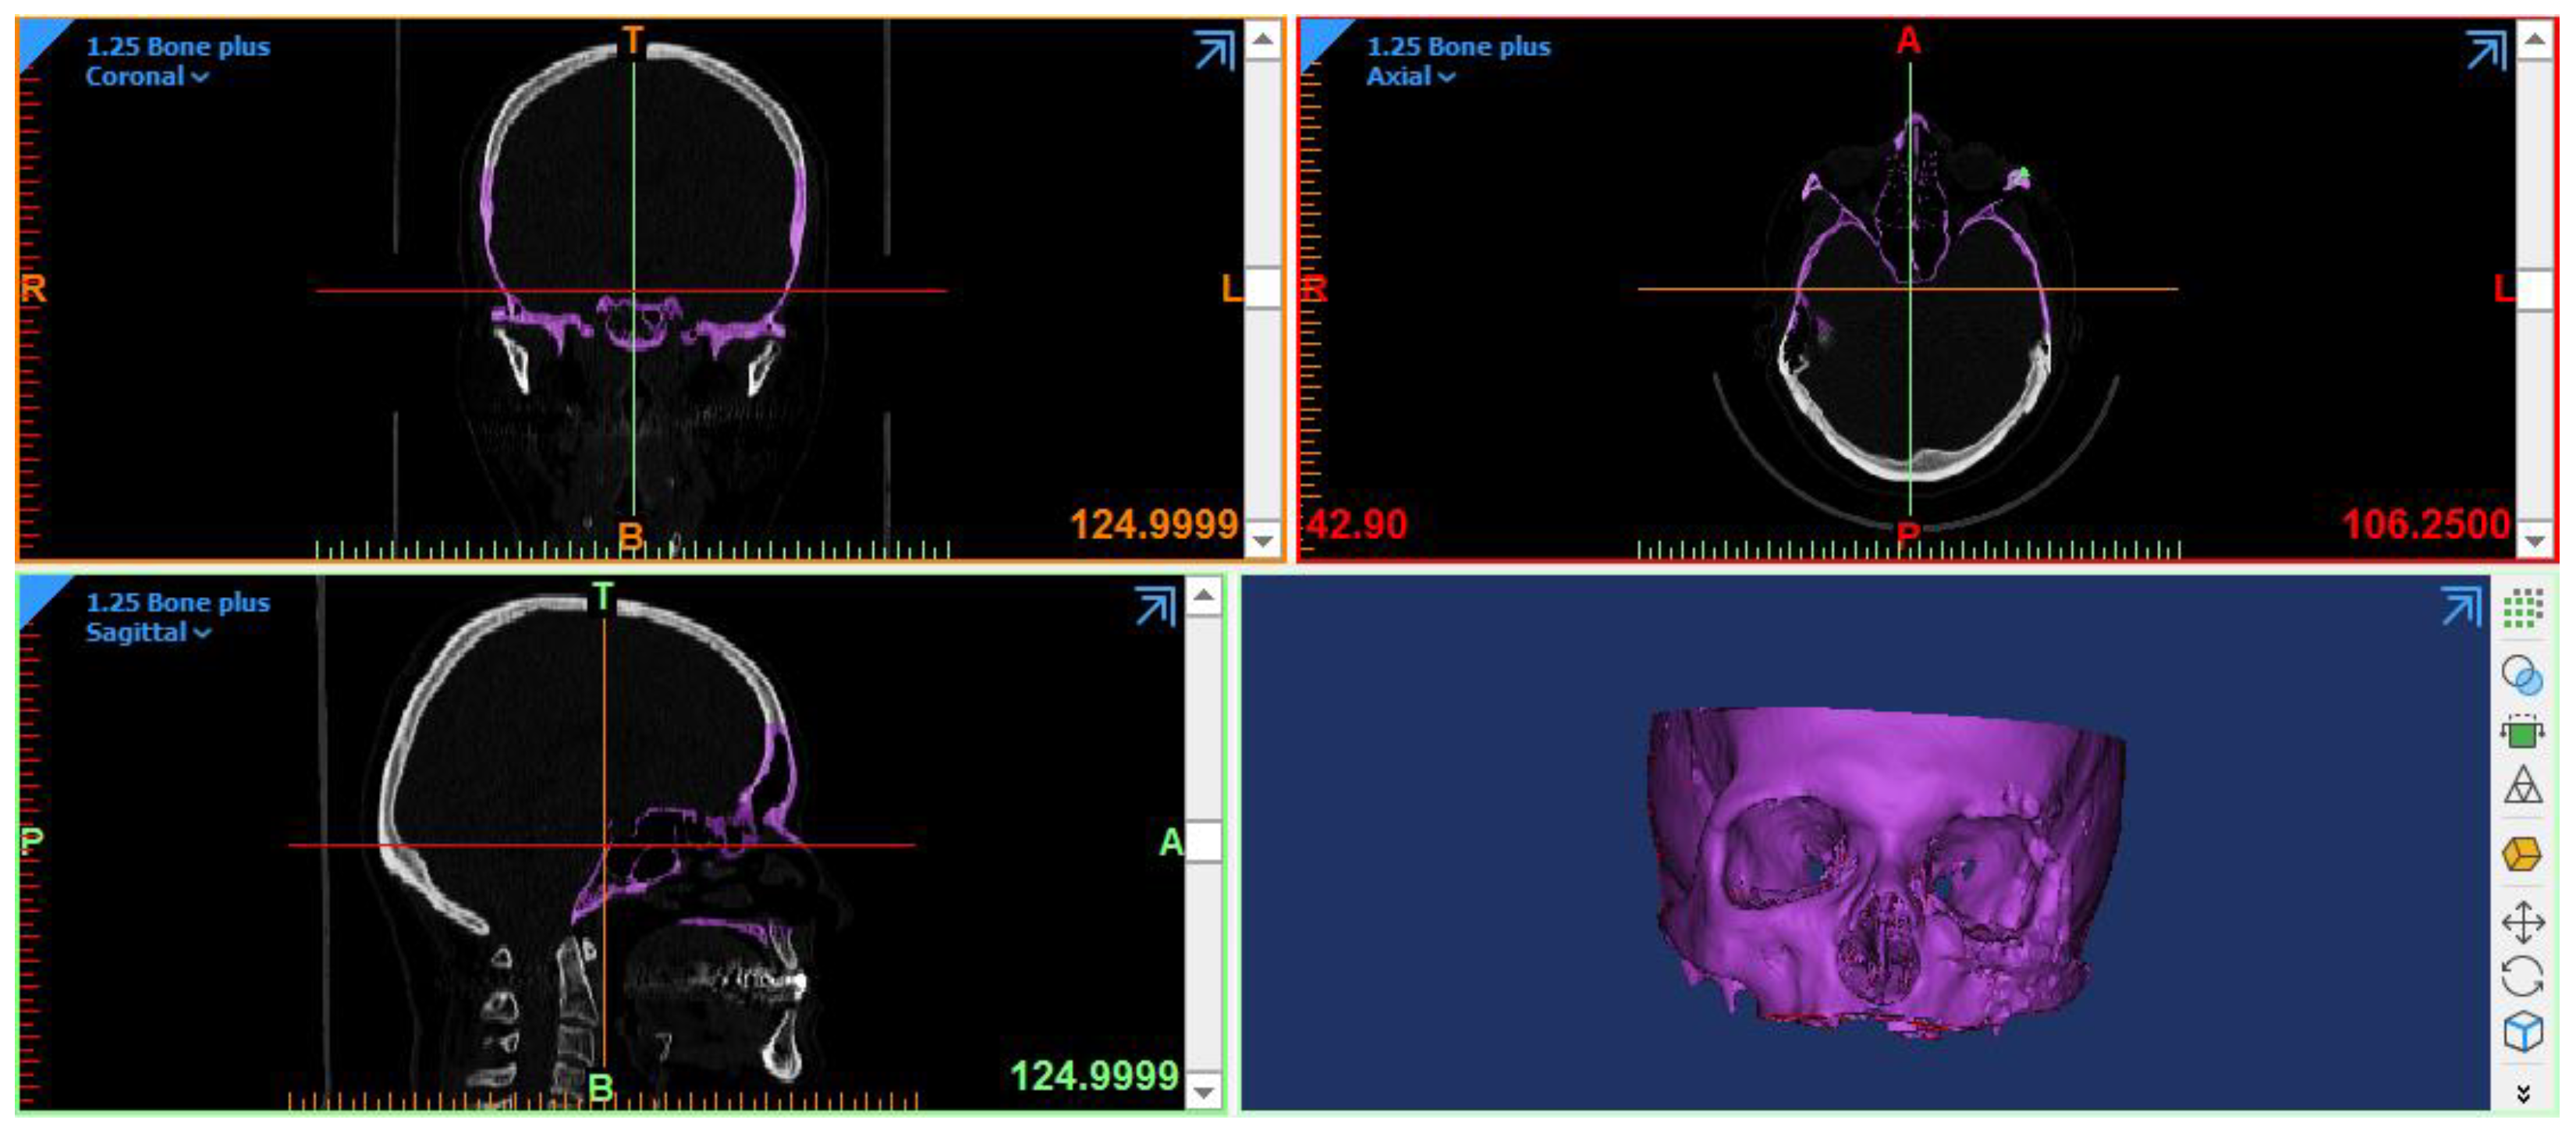Viewport: 2576px width, 1141px height.
Task: Open the Sagittal view orientation dropdown
Action: coord(148,633)
